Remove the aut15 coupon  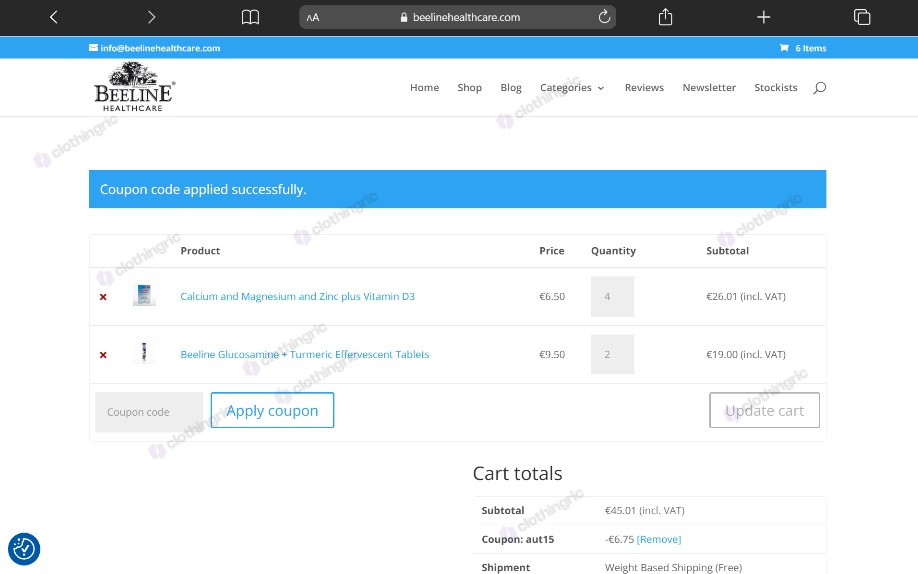click(659, 539)
